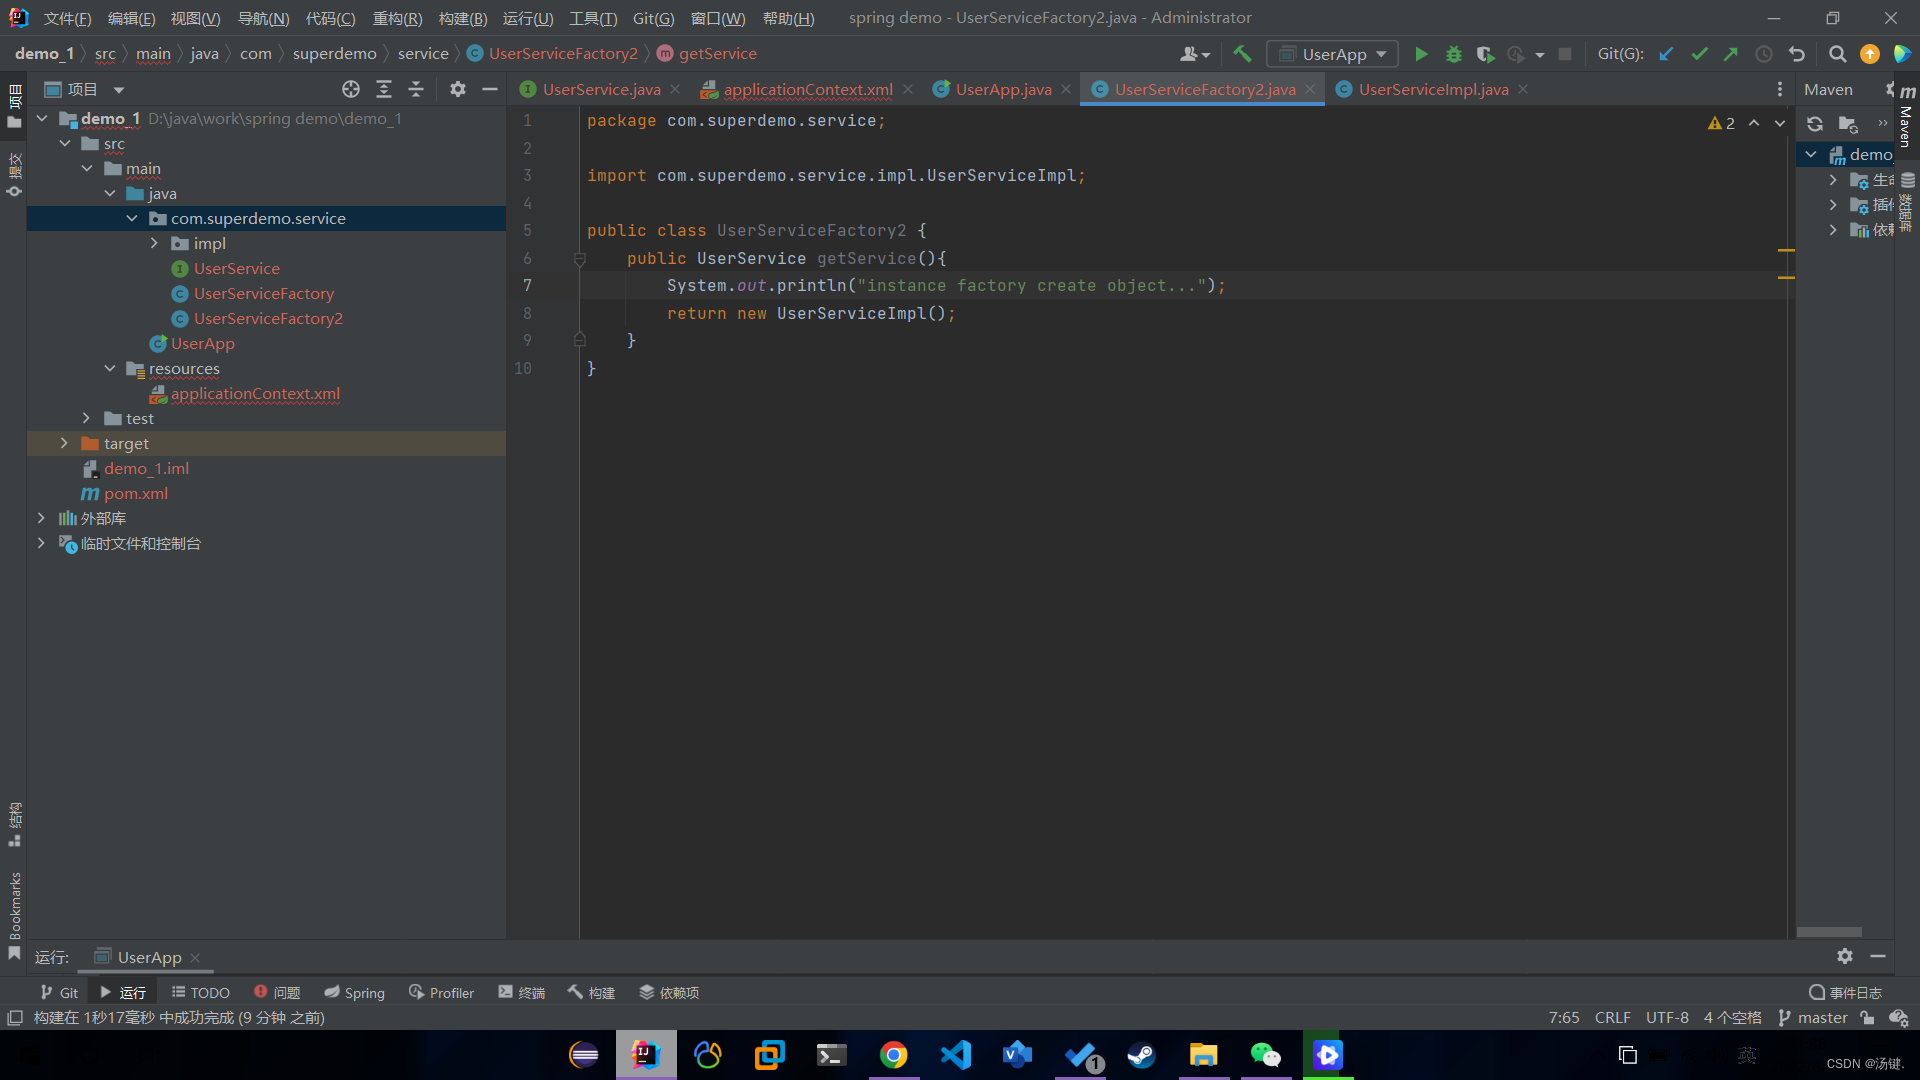The height and width of the screenshot is (1080, 1920).
Task: Collapse the resources folder node
Action: tap(110, 368)
